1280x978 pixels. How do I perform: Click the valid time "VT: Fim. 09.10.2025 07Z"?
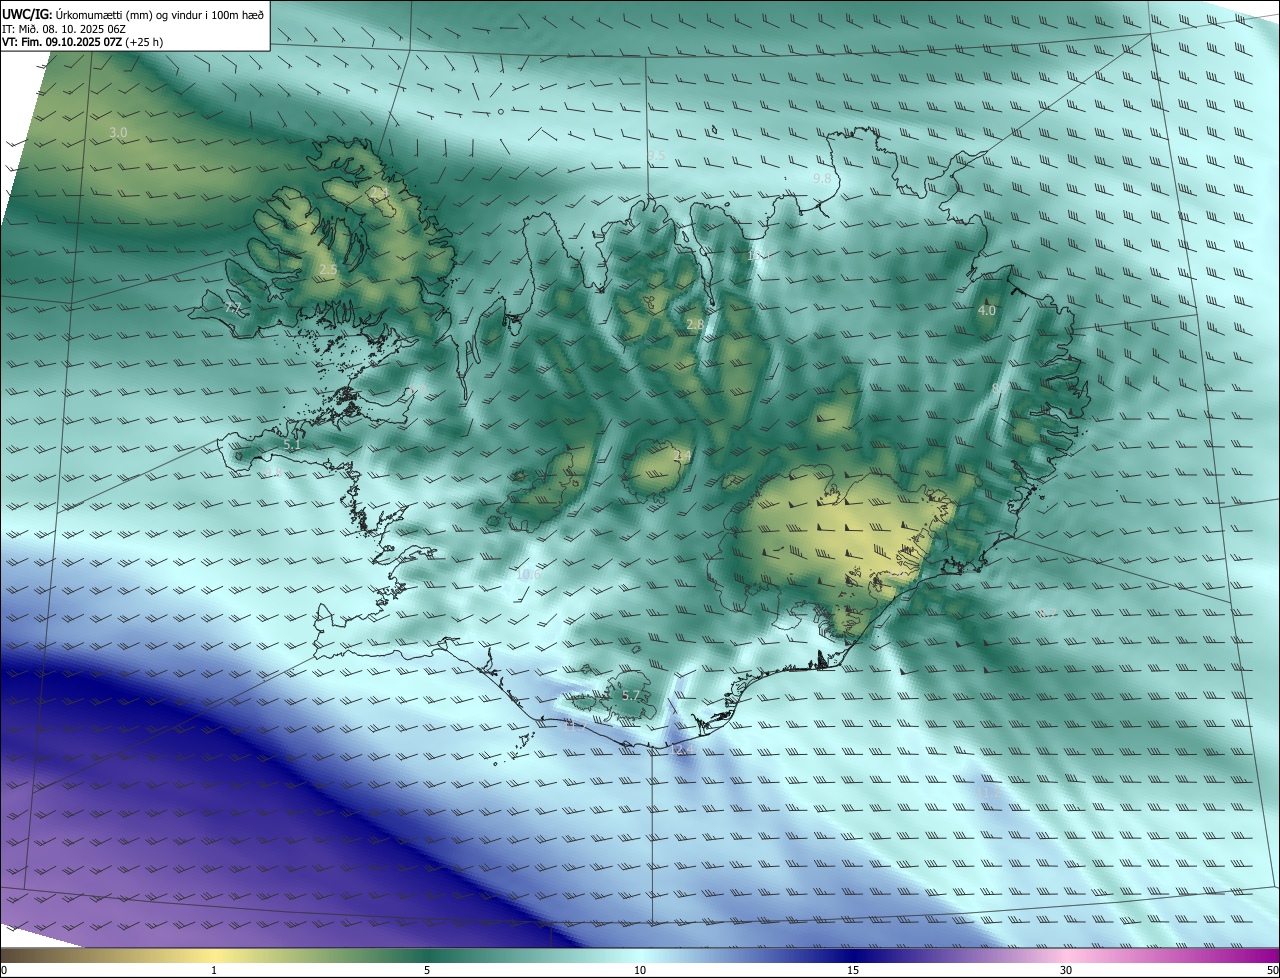click(62, 43)
